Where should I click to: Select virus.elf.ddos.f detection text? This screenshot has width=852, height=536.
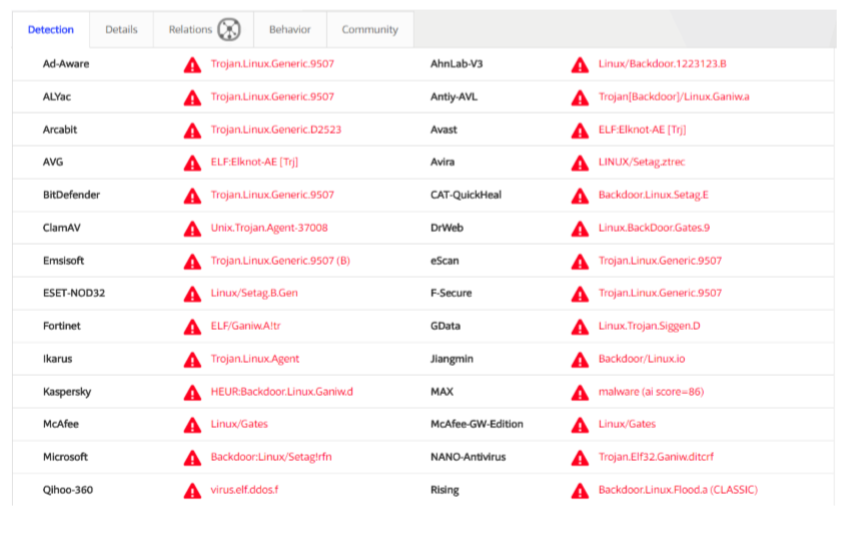click(x=245, y=490)
